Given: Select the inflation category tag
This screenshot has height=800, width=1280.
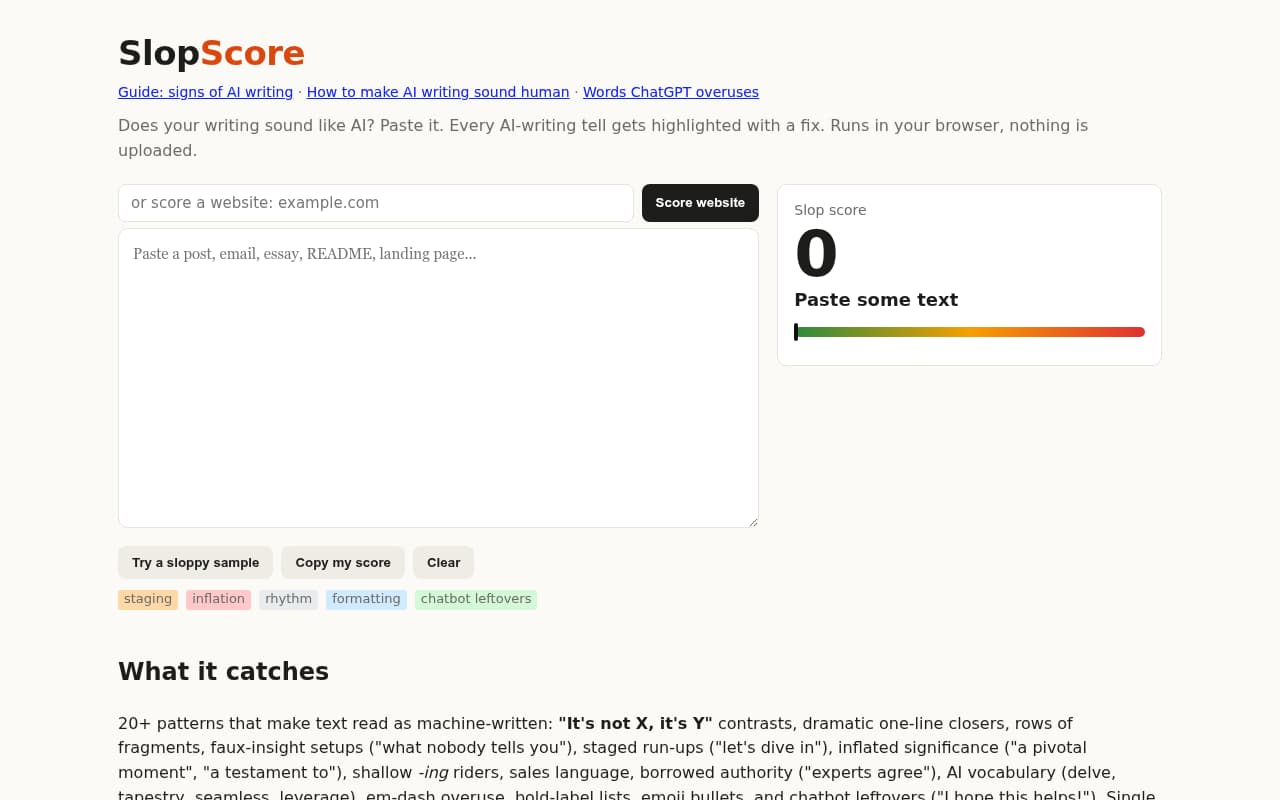Looking at the screenshot, I should 218,599.
